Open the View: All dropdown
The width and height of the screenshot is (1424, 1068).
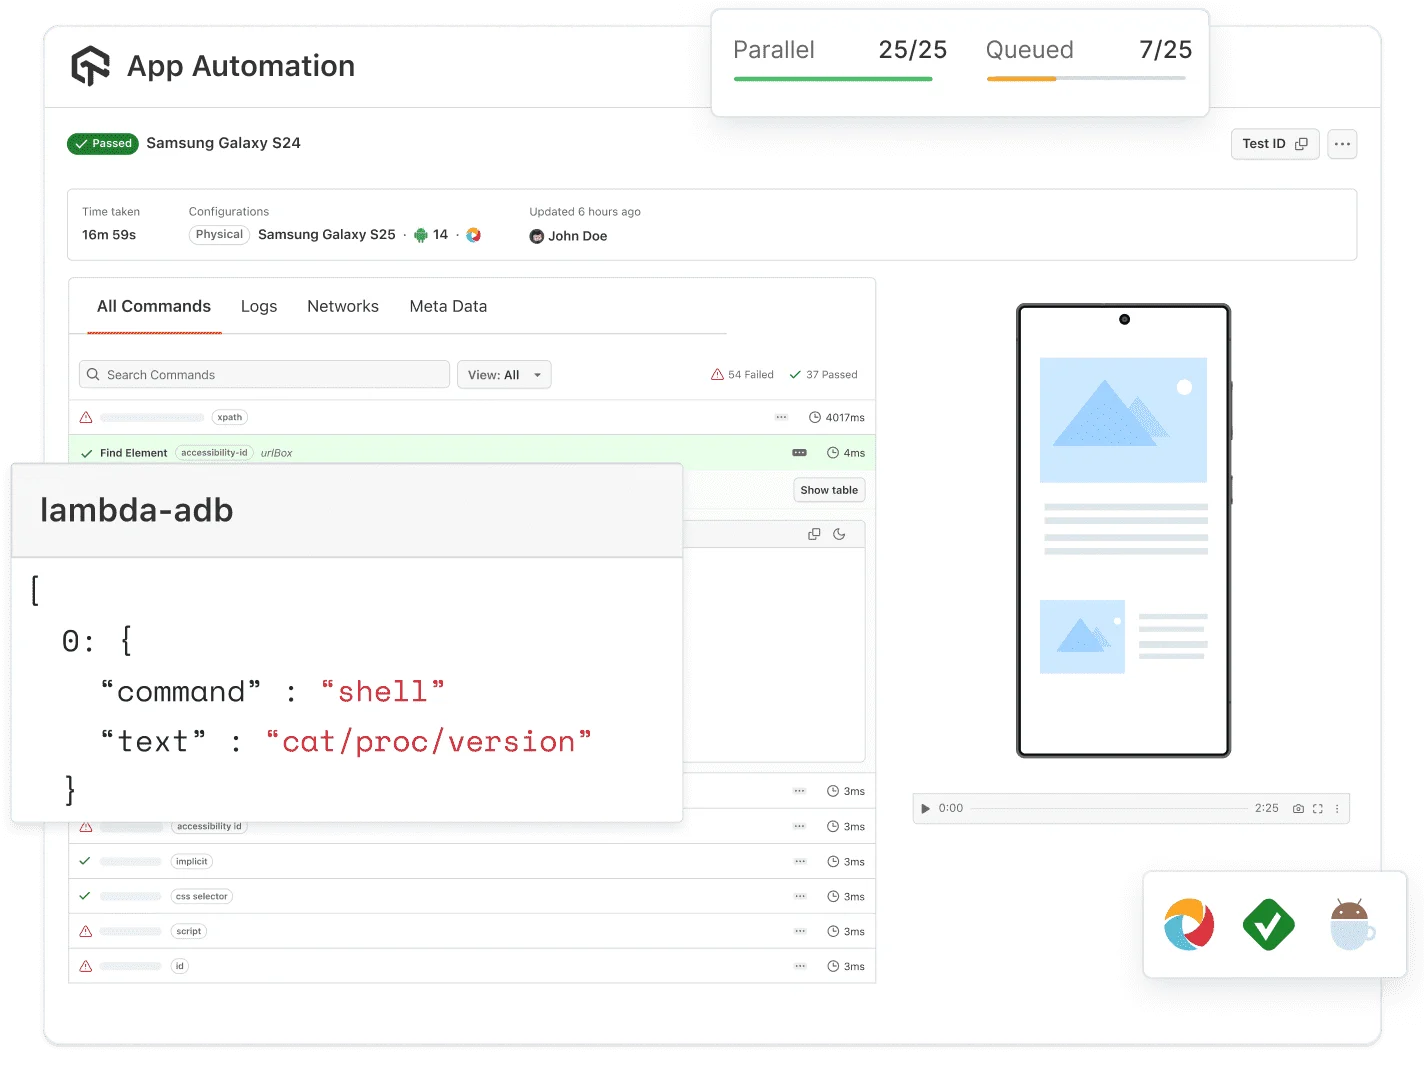pyautogui.click(x=503, y=374)
